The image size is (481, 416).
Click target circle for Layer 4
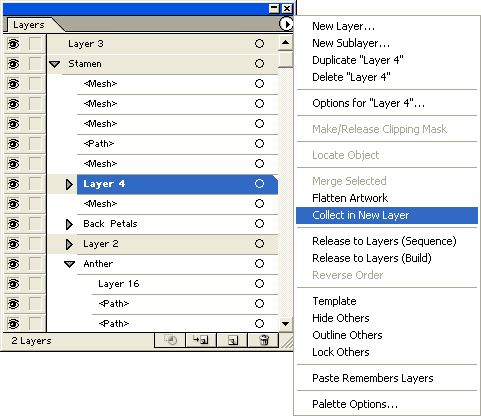pyautogui.click(x=259, y=184)
